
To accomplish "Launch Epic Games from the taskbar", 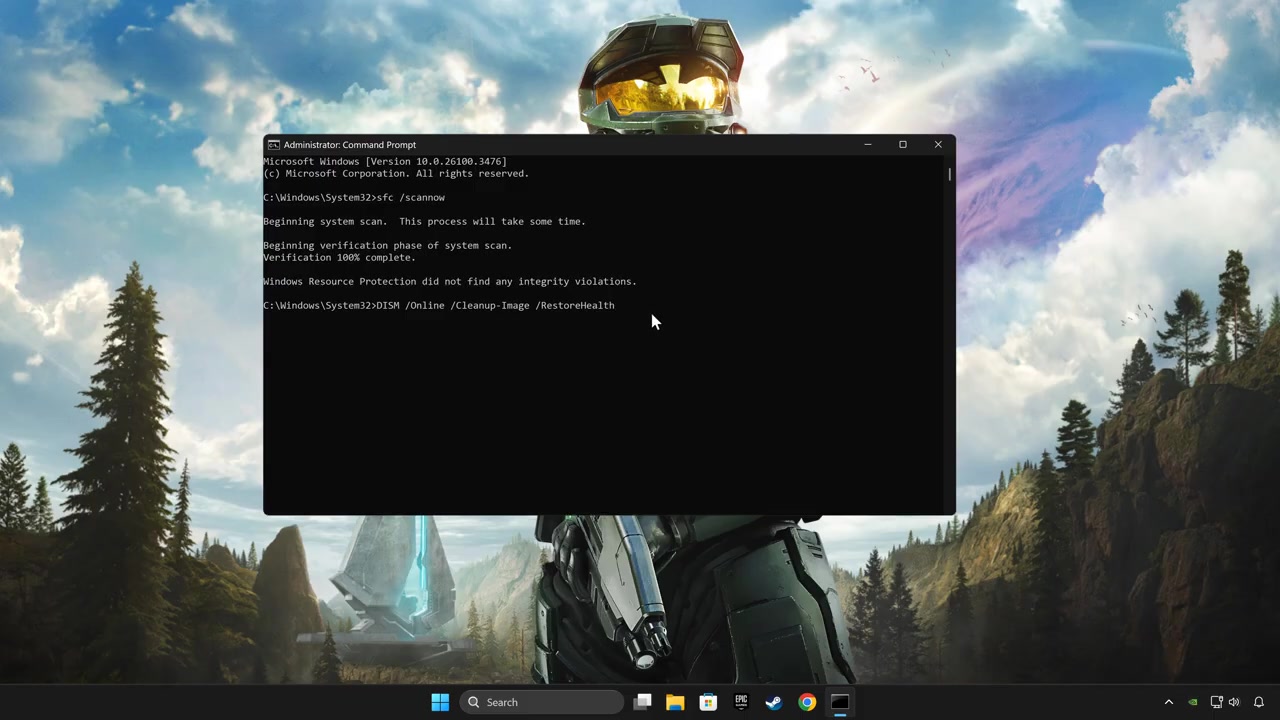I will point(741,702).
